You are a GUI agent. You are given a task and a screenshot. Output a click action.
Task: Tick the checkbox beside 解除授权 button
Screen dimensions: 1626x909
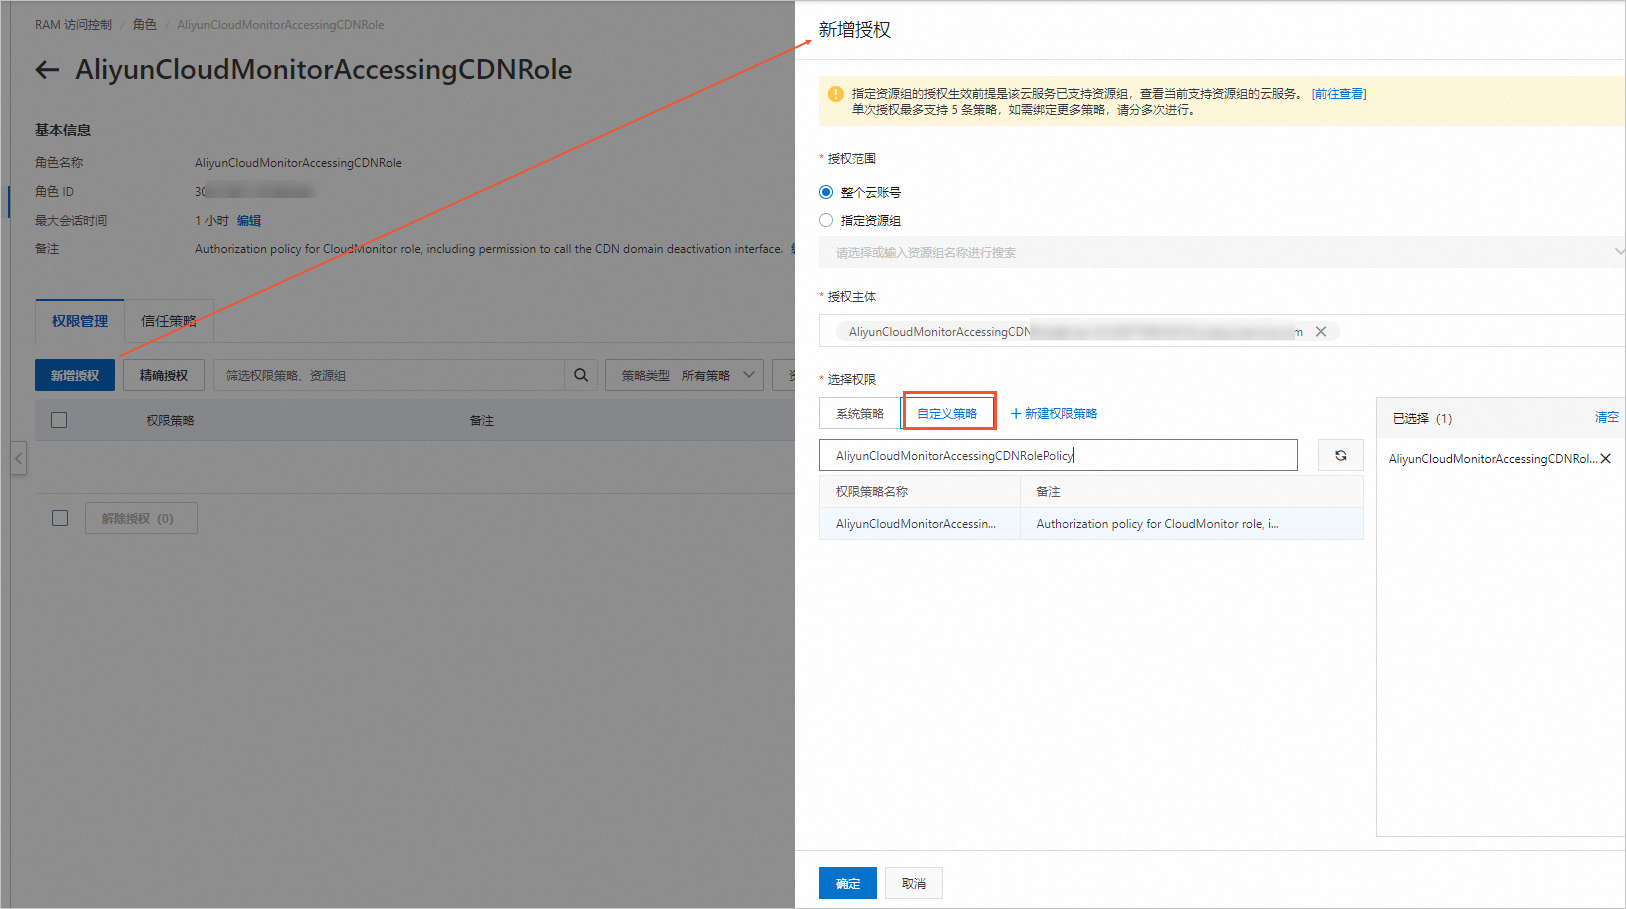(60, 518)
